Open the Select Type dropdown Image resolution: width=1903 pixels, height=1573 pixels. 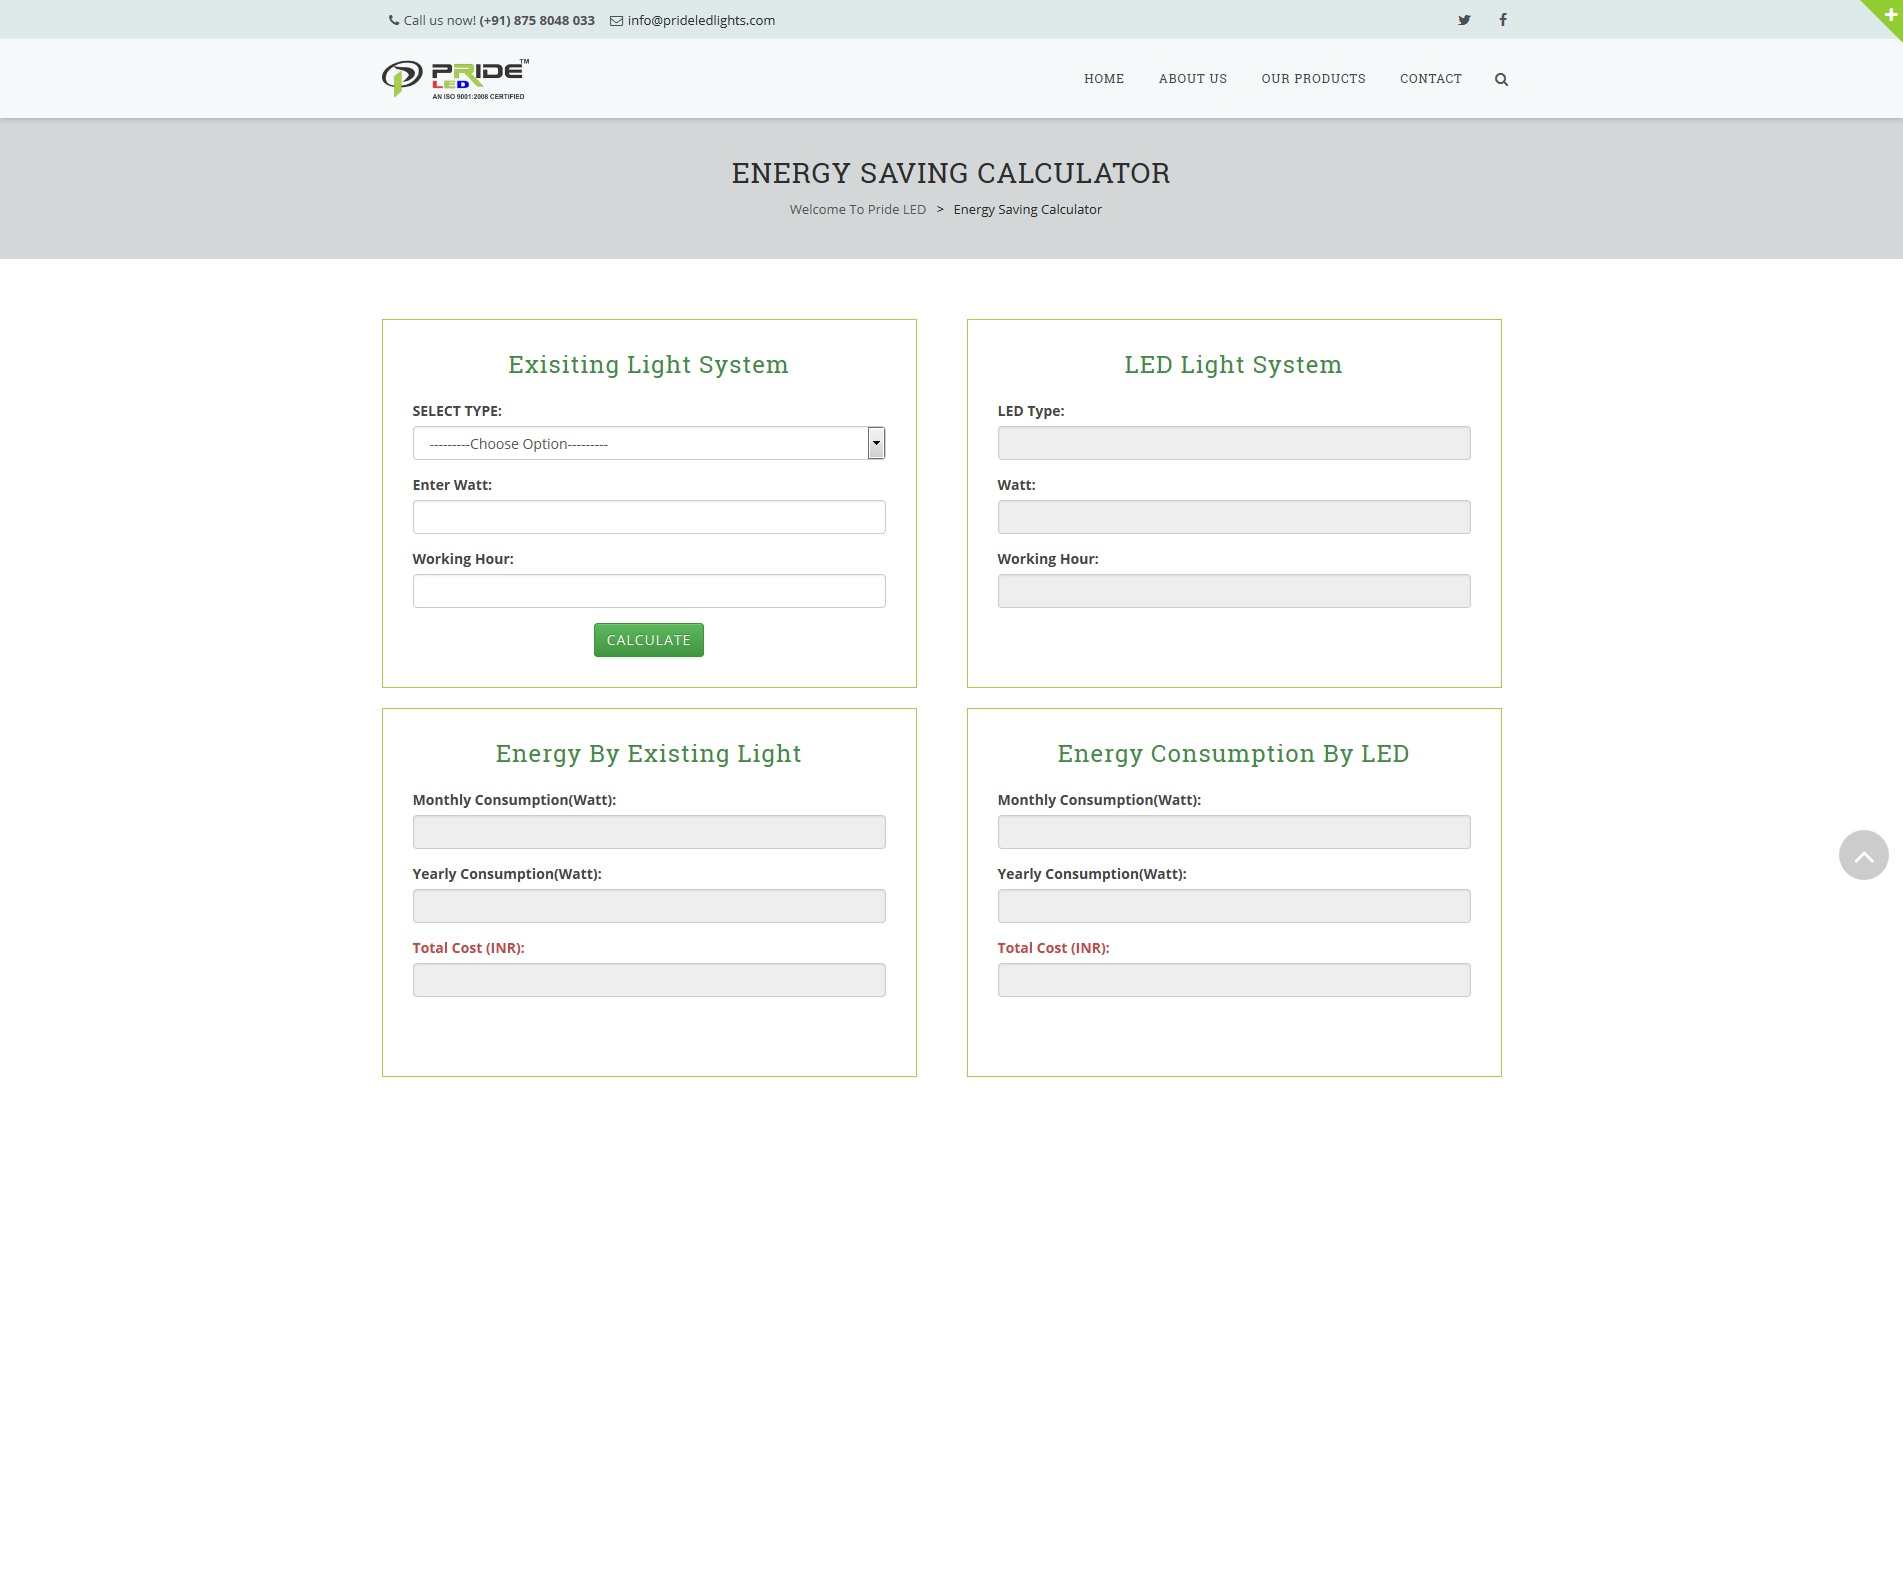[x=638, y=443]
